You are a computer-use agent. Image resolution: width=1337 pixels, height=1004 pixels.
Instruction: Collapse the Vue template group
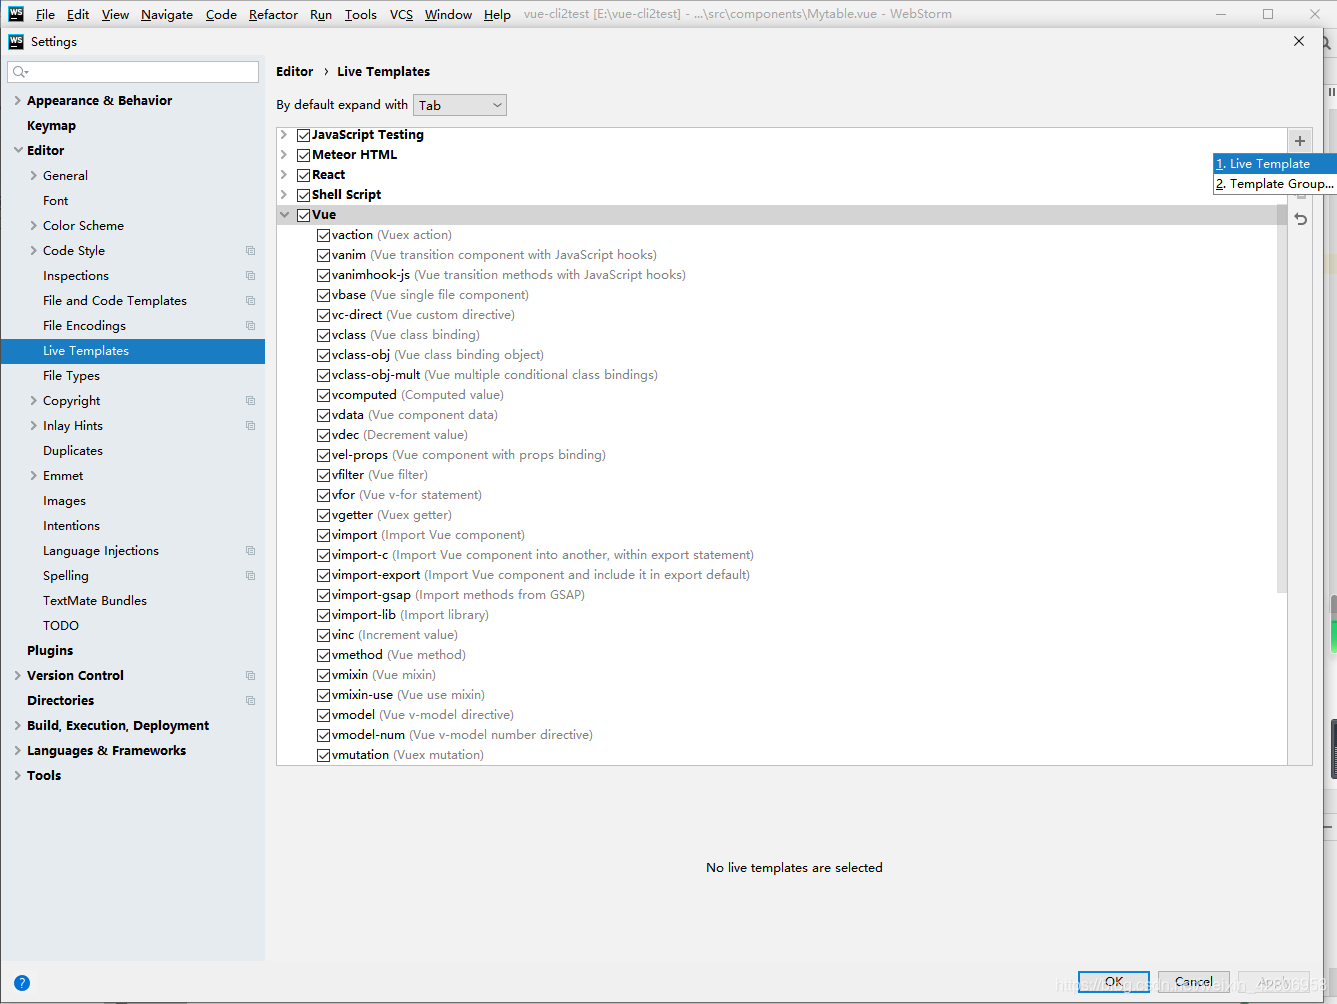[x=284, y=215]
